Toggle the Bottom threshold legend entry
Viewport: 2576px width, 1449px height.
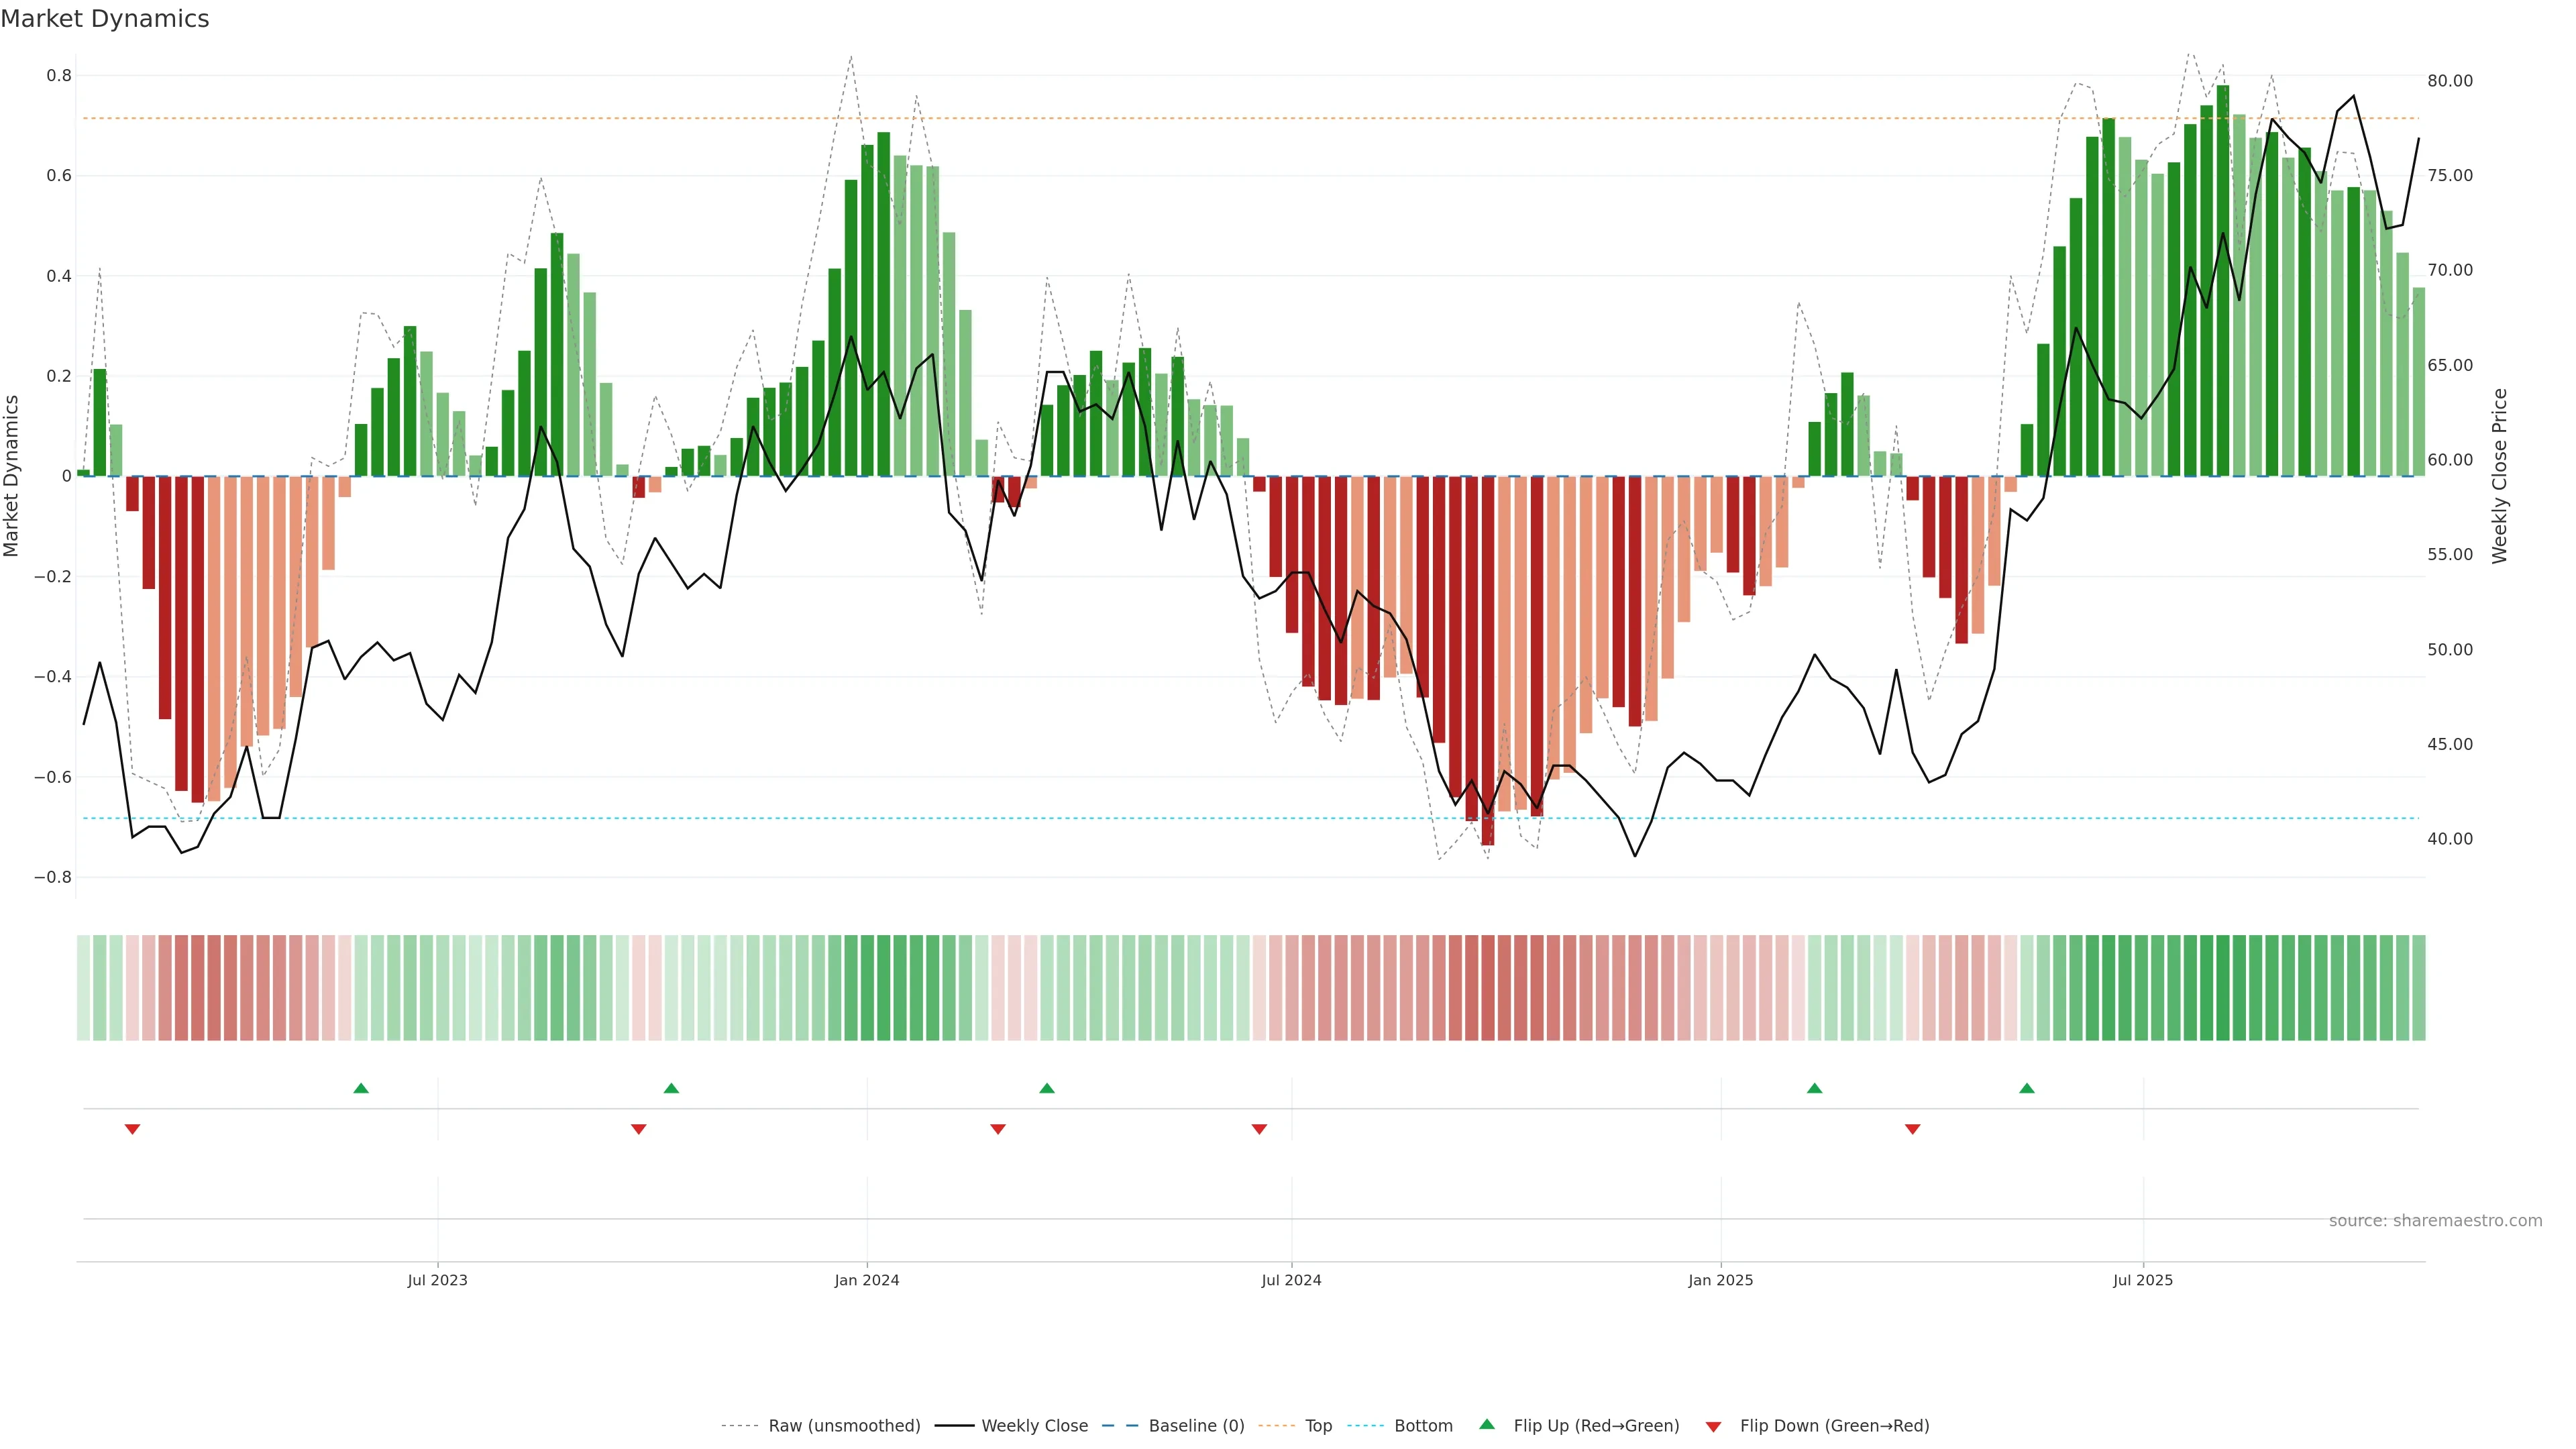[x=1423, y=1426]
